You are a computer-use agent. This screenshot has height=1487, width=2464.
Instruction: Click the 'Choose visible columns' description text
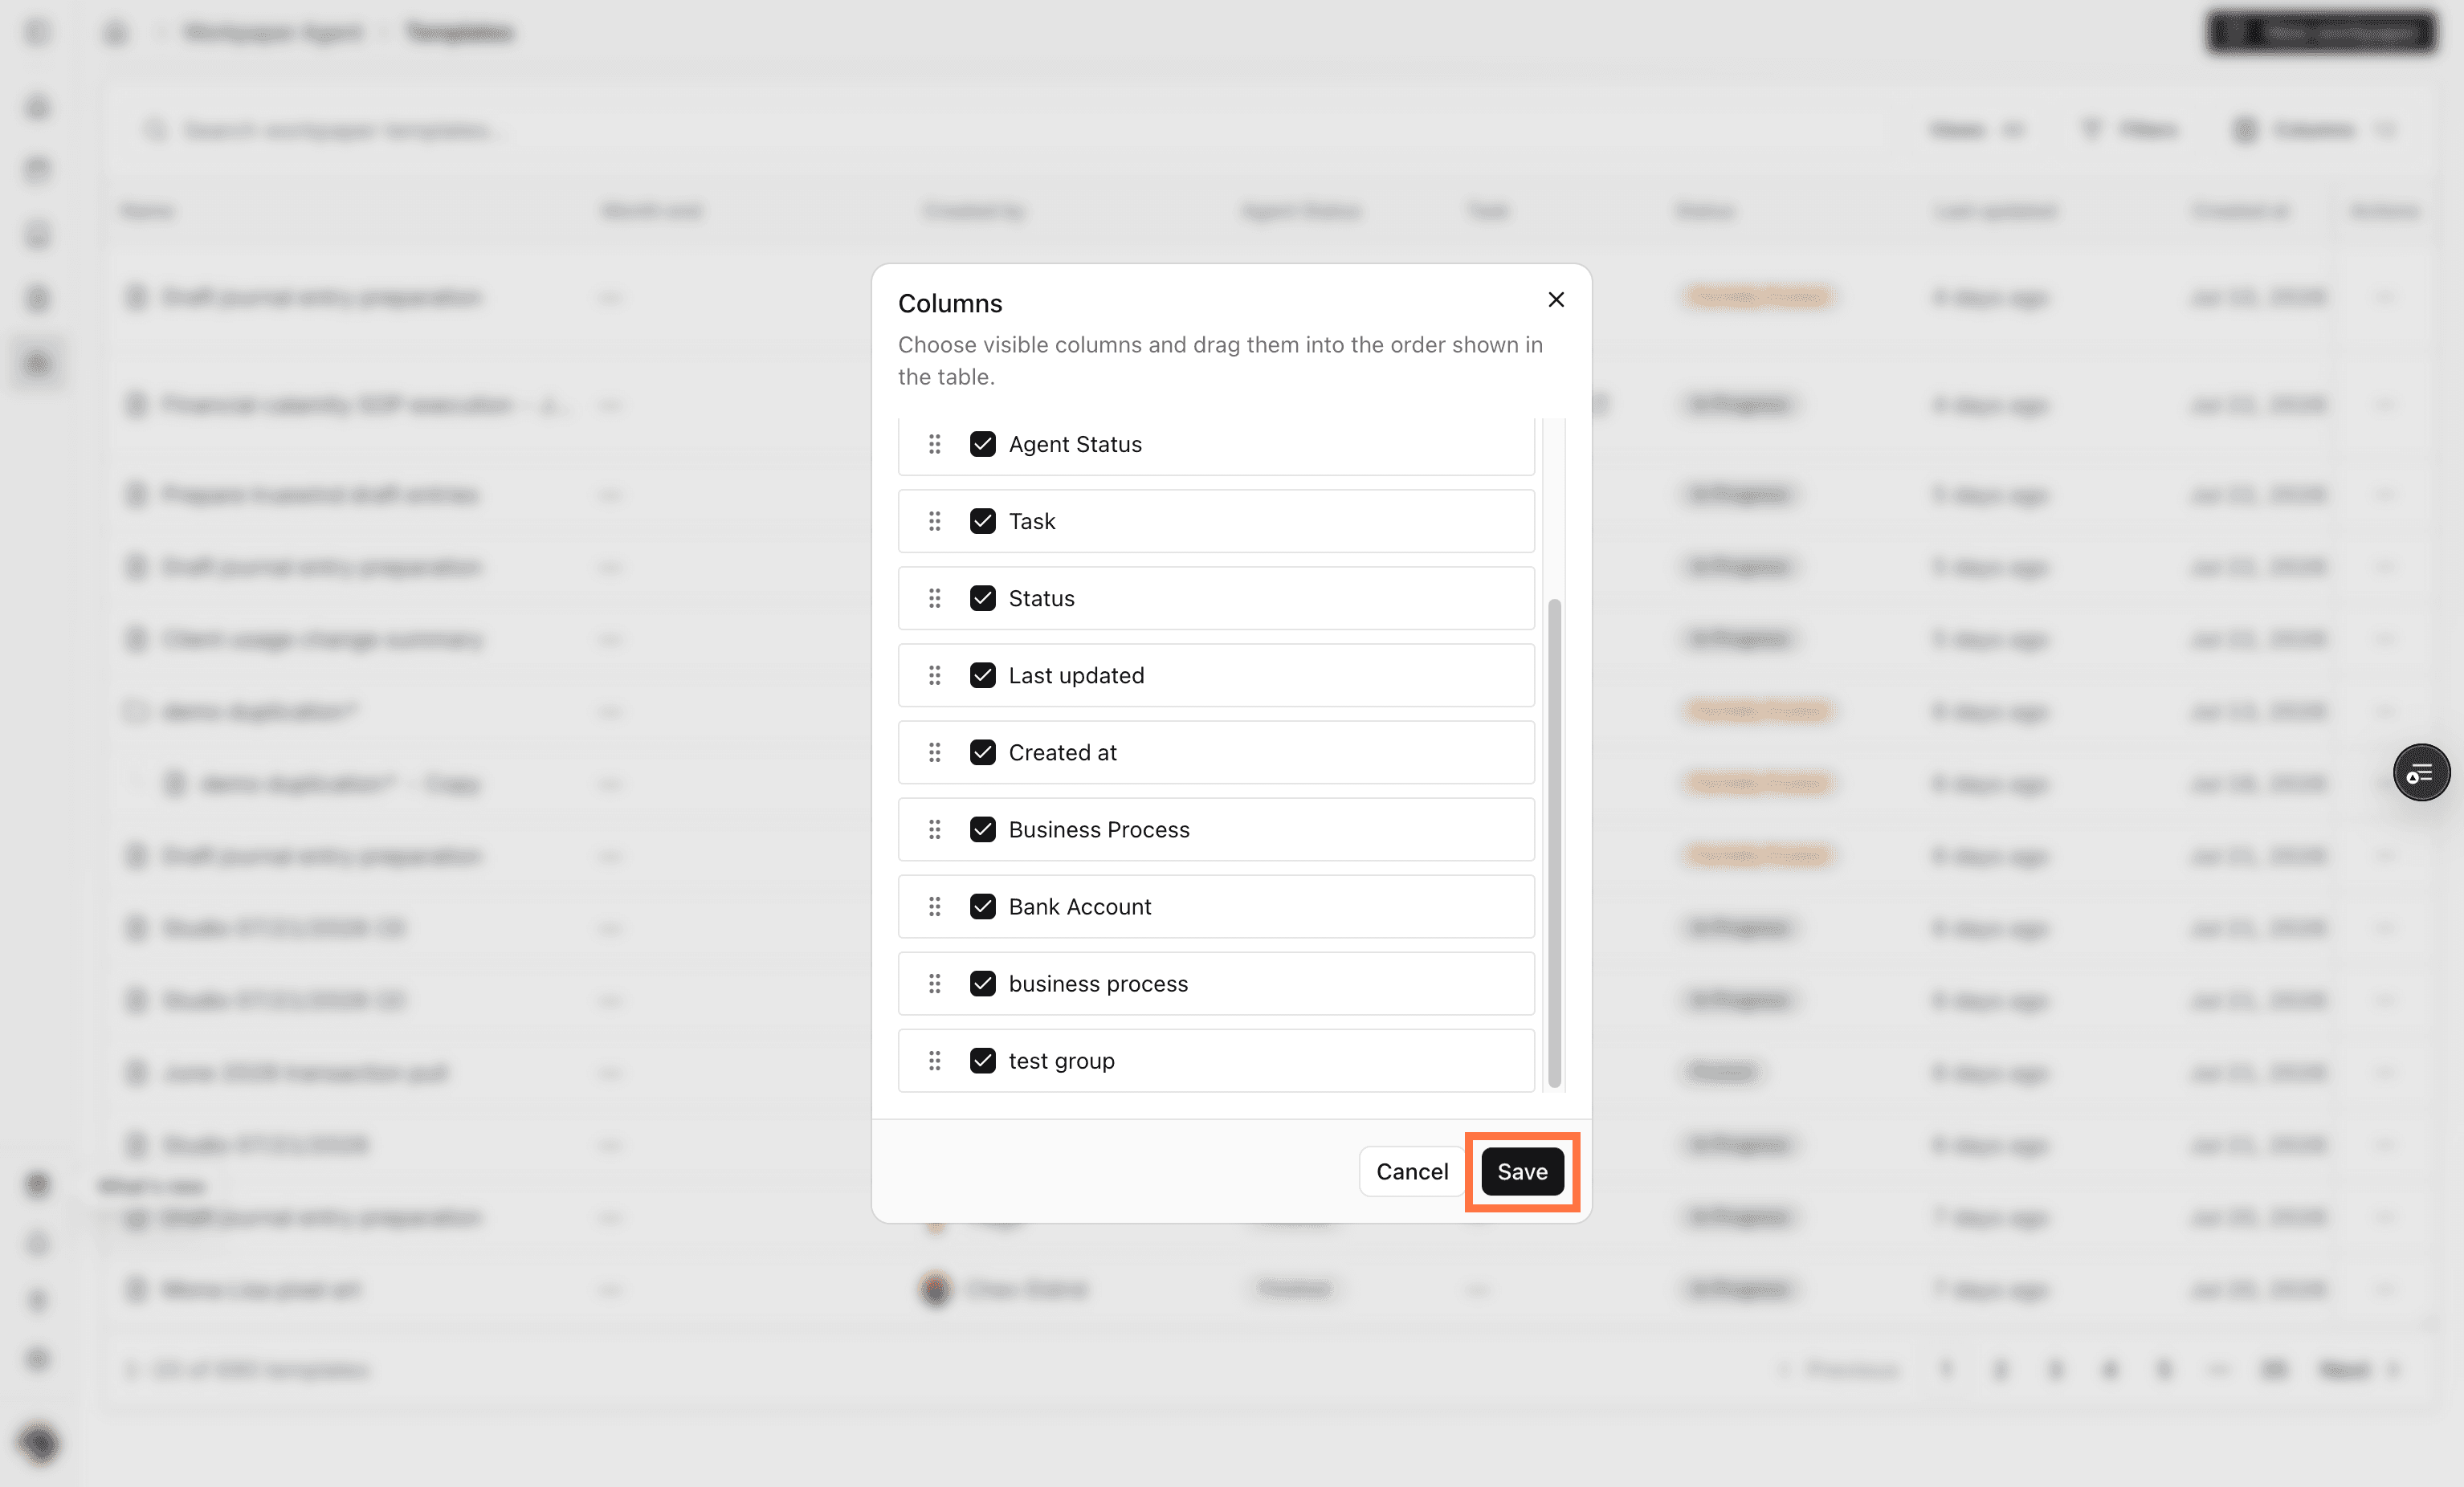1220,360
